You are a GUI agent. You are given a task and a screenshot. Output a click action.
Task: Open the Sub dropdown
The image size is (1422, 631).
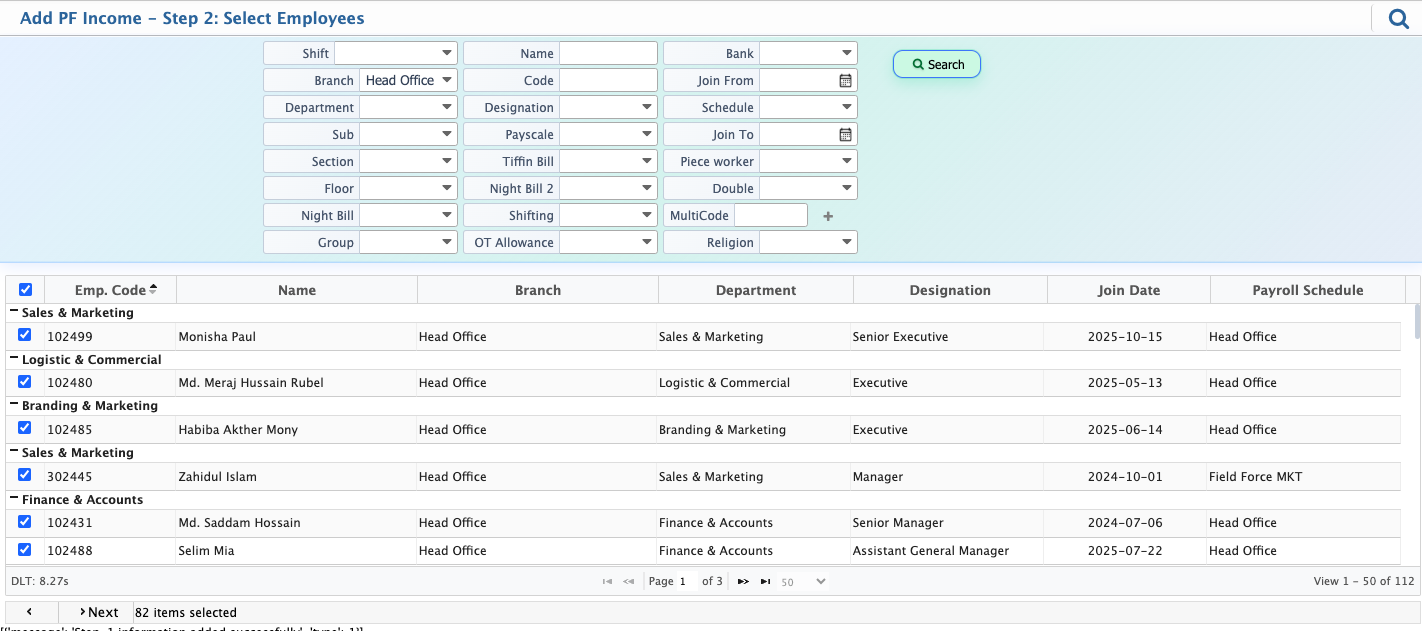[x=408, y=134]
